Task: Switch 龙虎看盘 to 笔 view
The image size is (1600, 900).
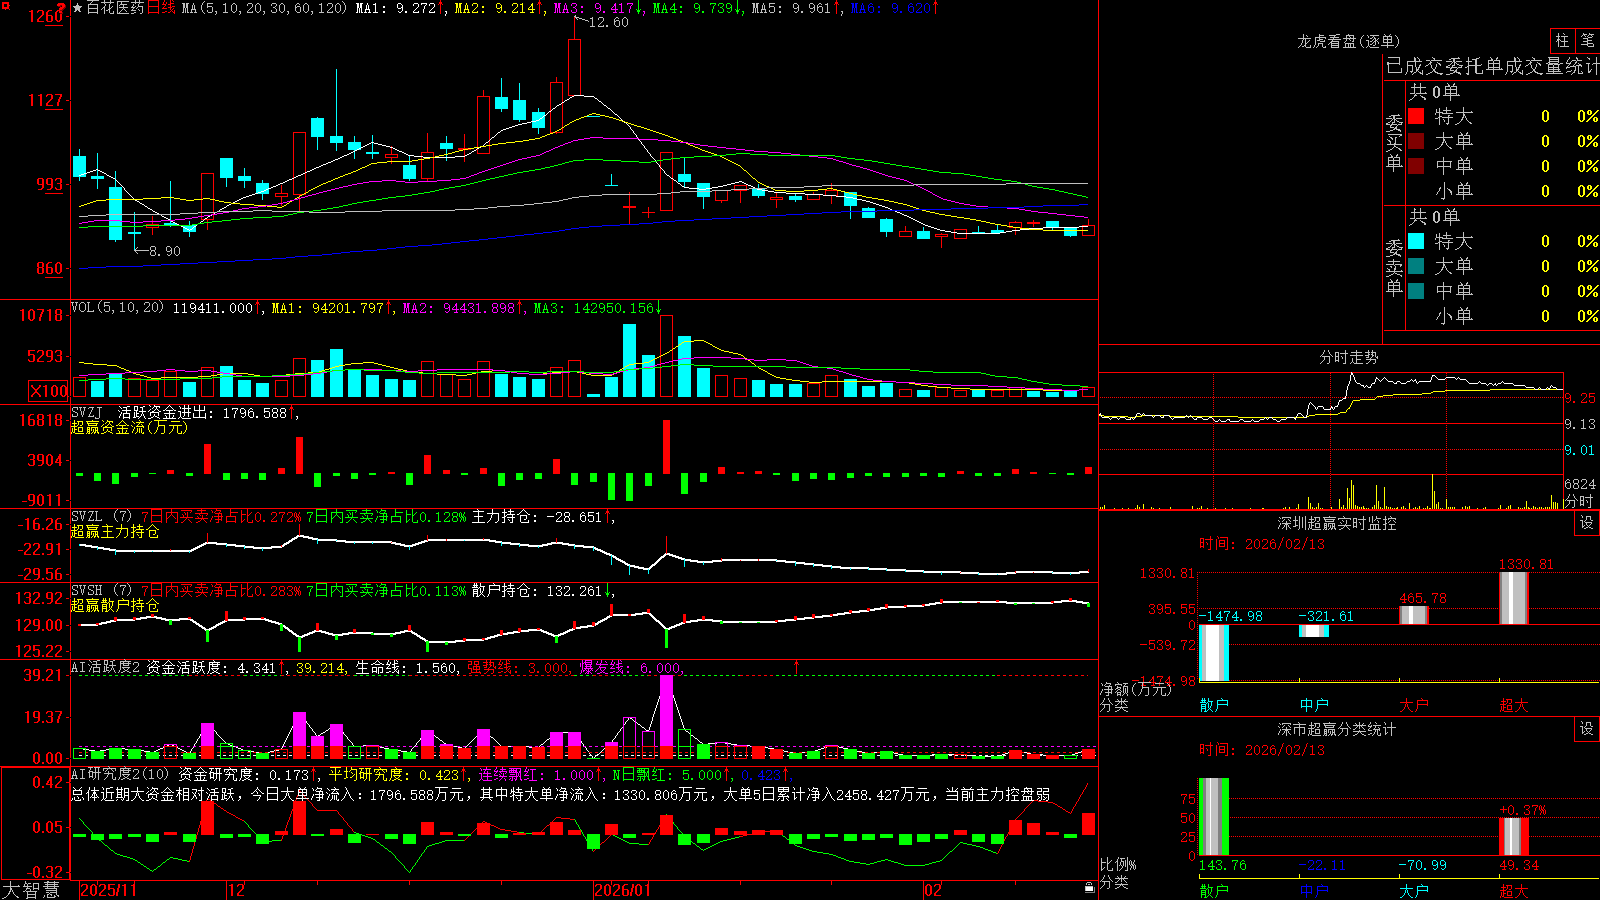Action: 1588,41
